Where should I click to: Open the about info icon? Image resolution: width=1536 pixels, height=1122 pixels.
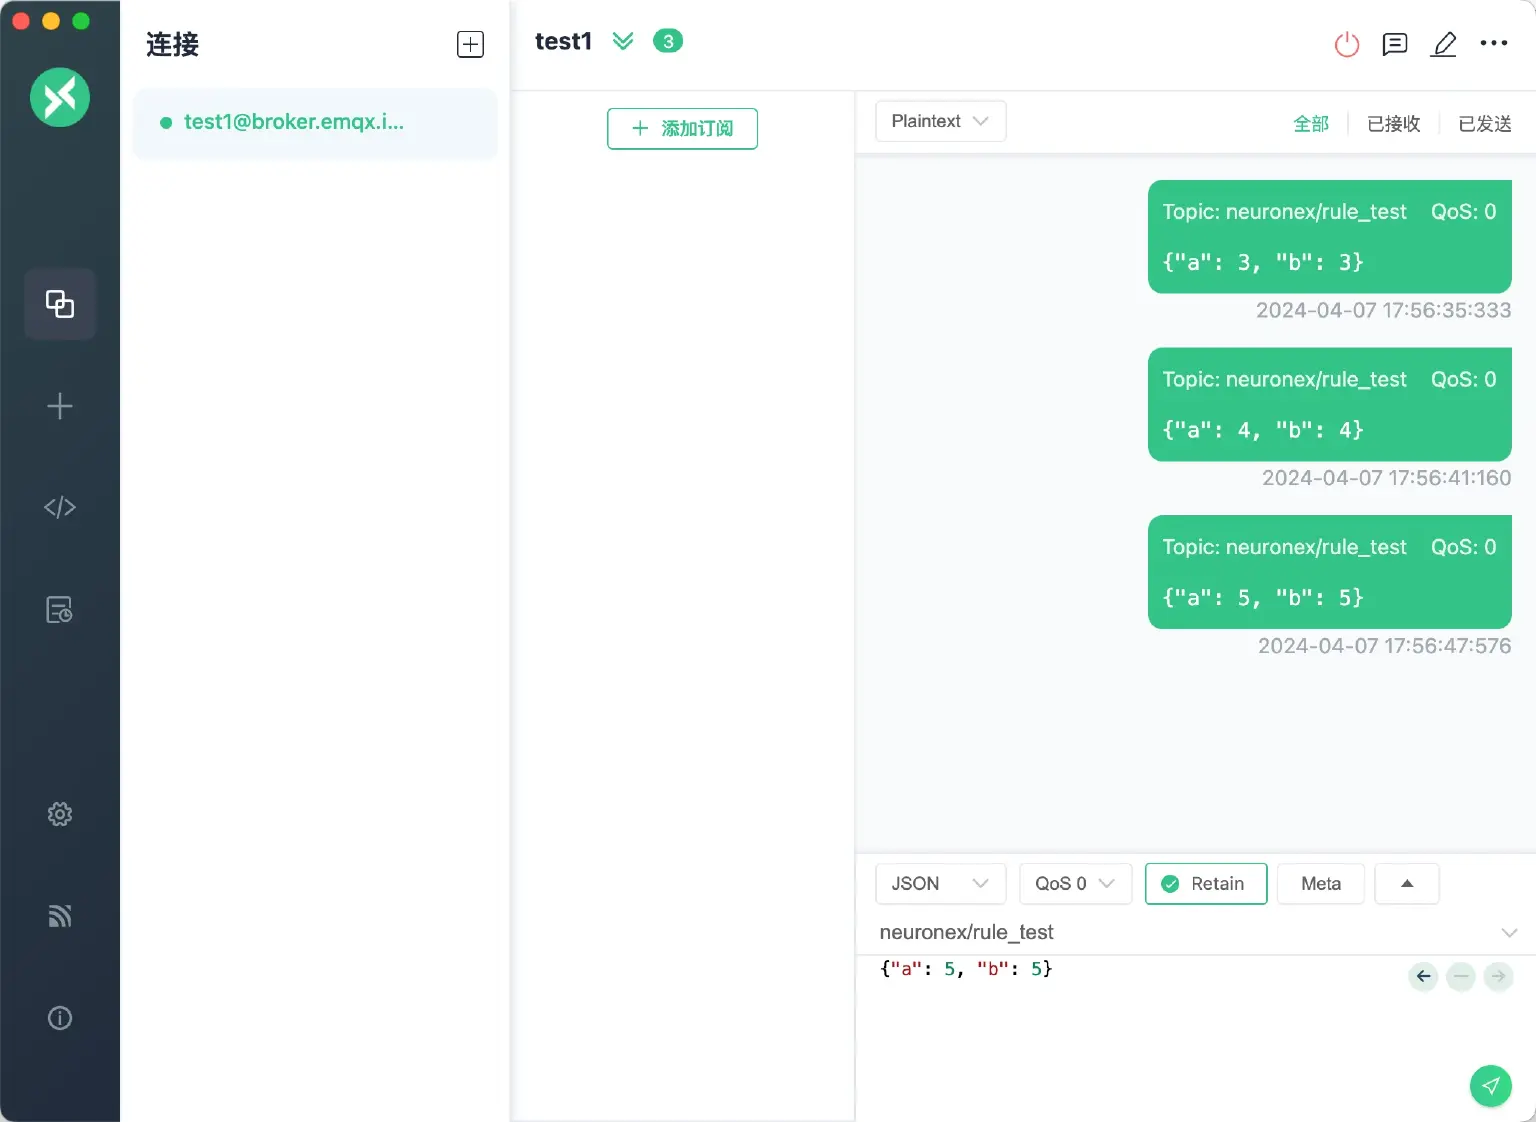point(60,1018)
